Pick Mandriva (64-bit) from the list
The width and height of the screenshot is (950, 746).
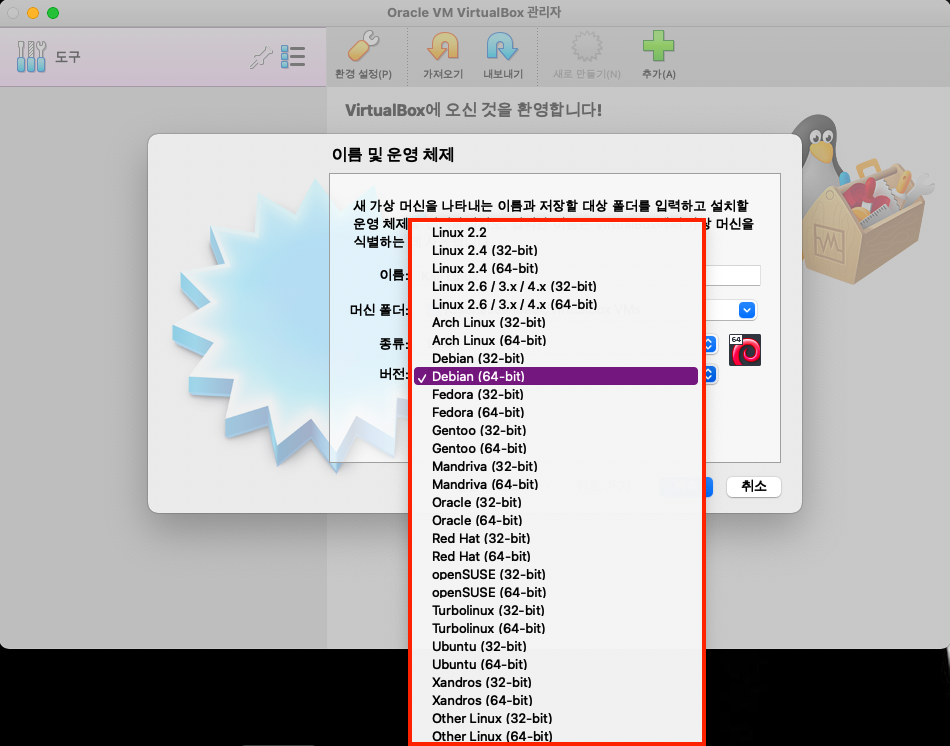[x=556, y=484]
